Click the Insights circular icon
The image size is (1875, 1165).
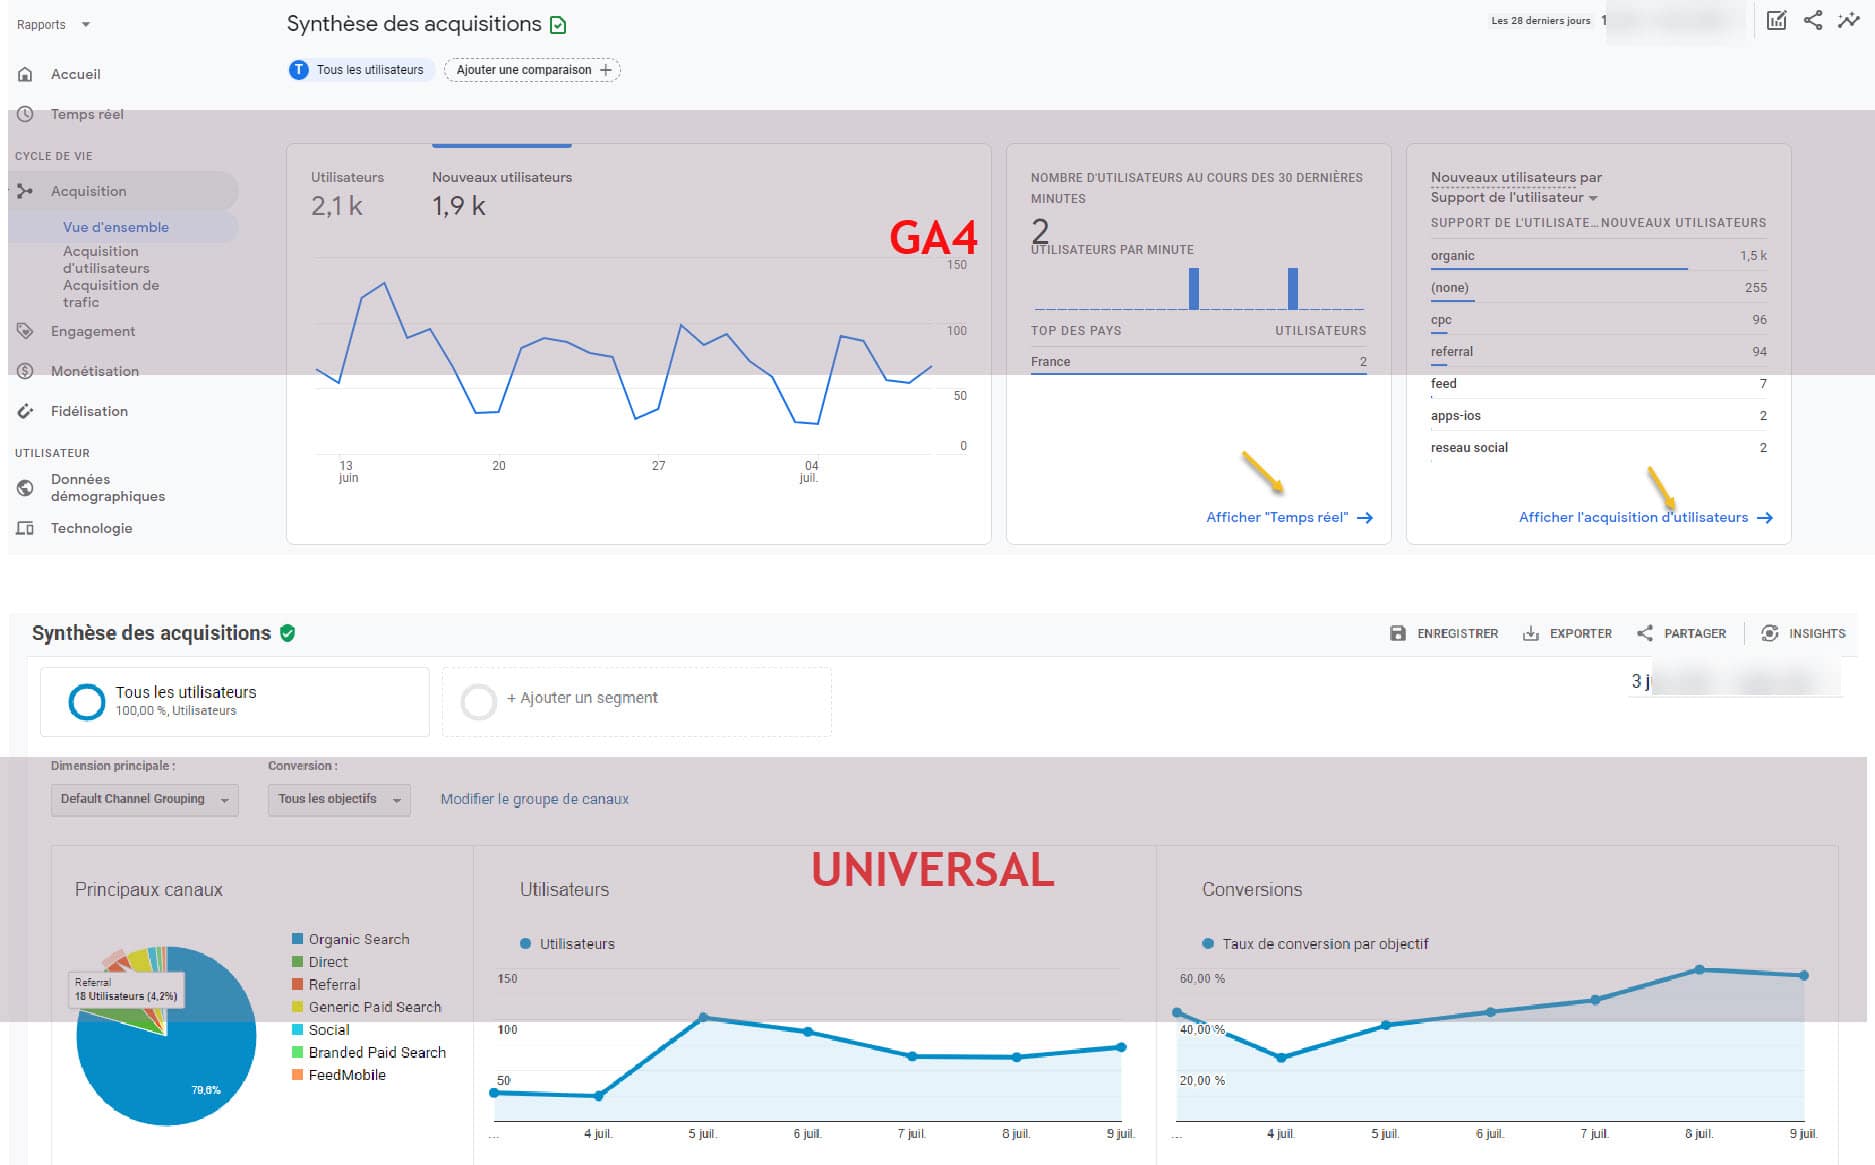coord(1770,633)
